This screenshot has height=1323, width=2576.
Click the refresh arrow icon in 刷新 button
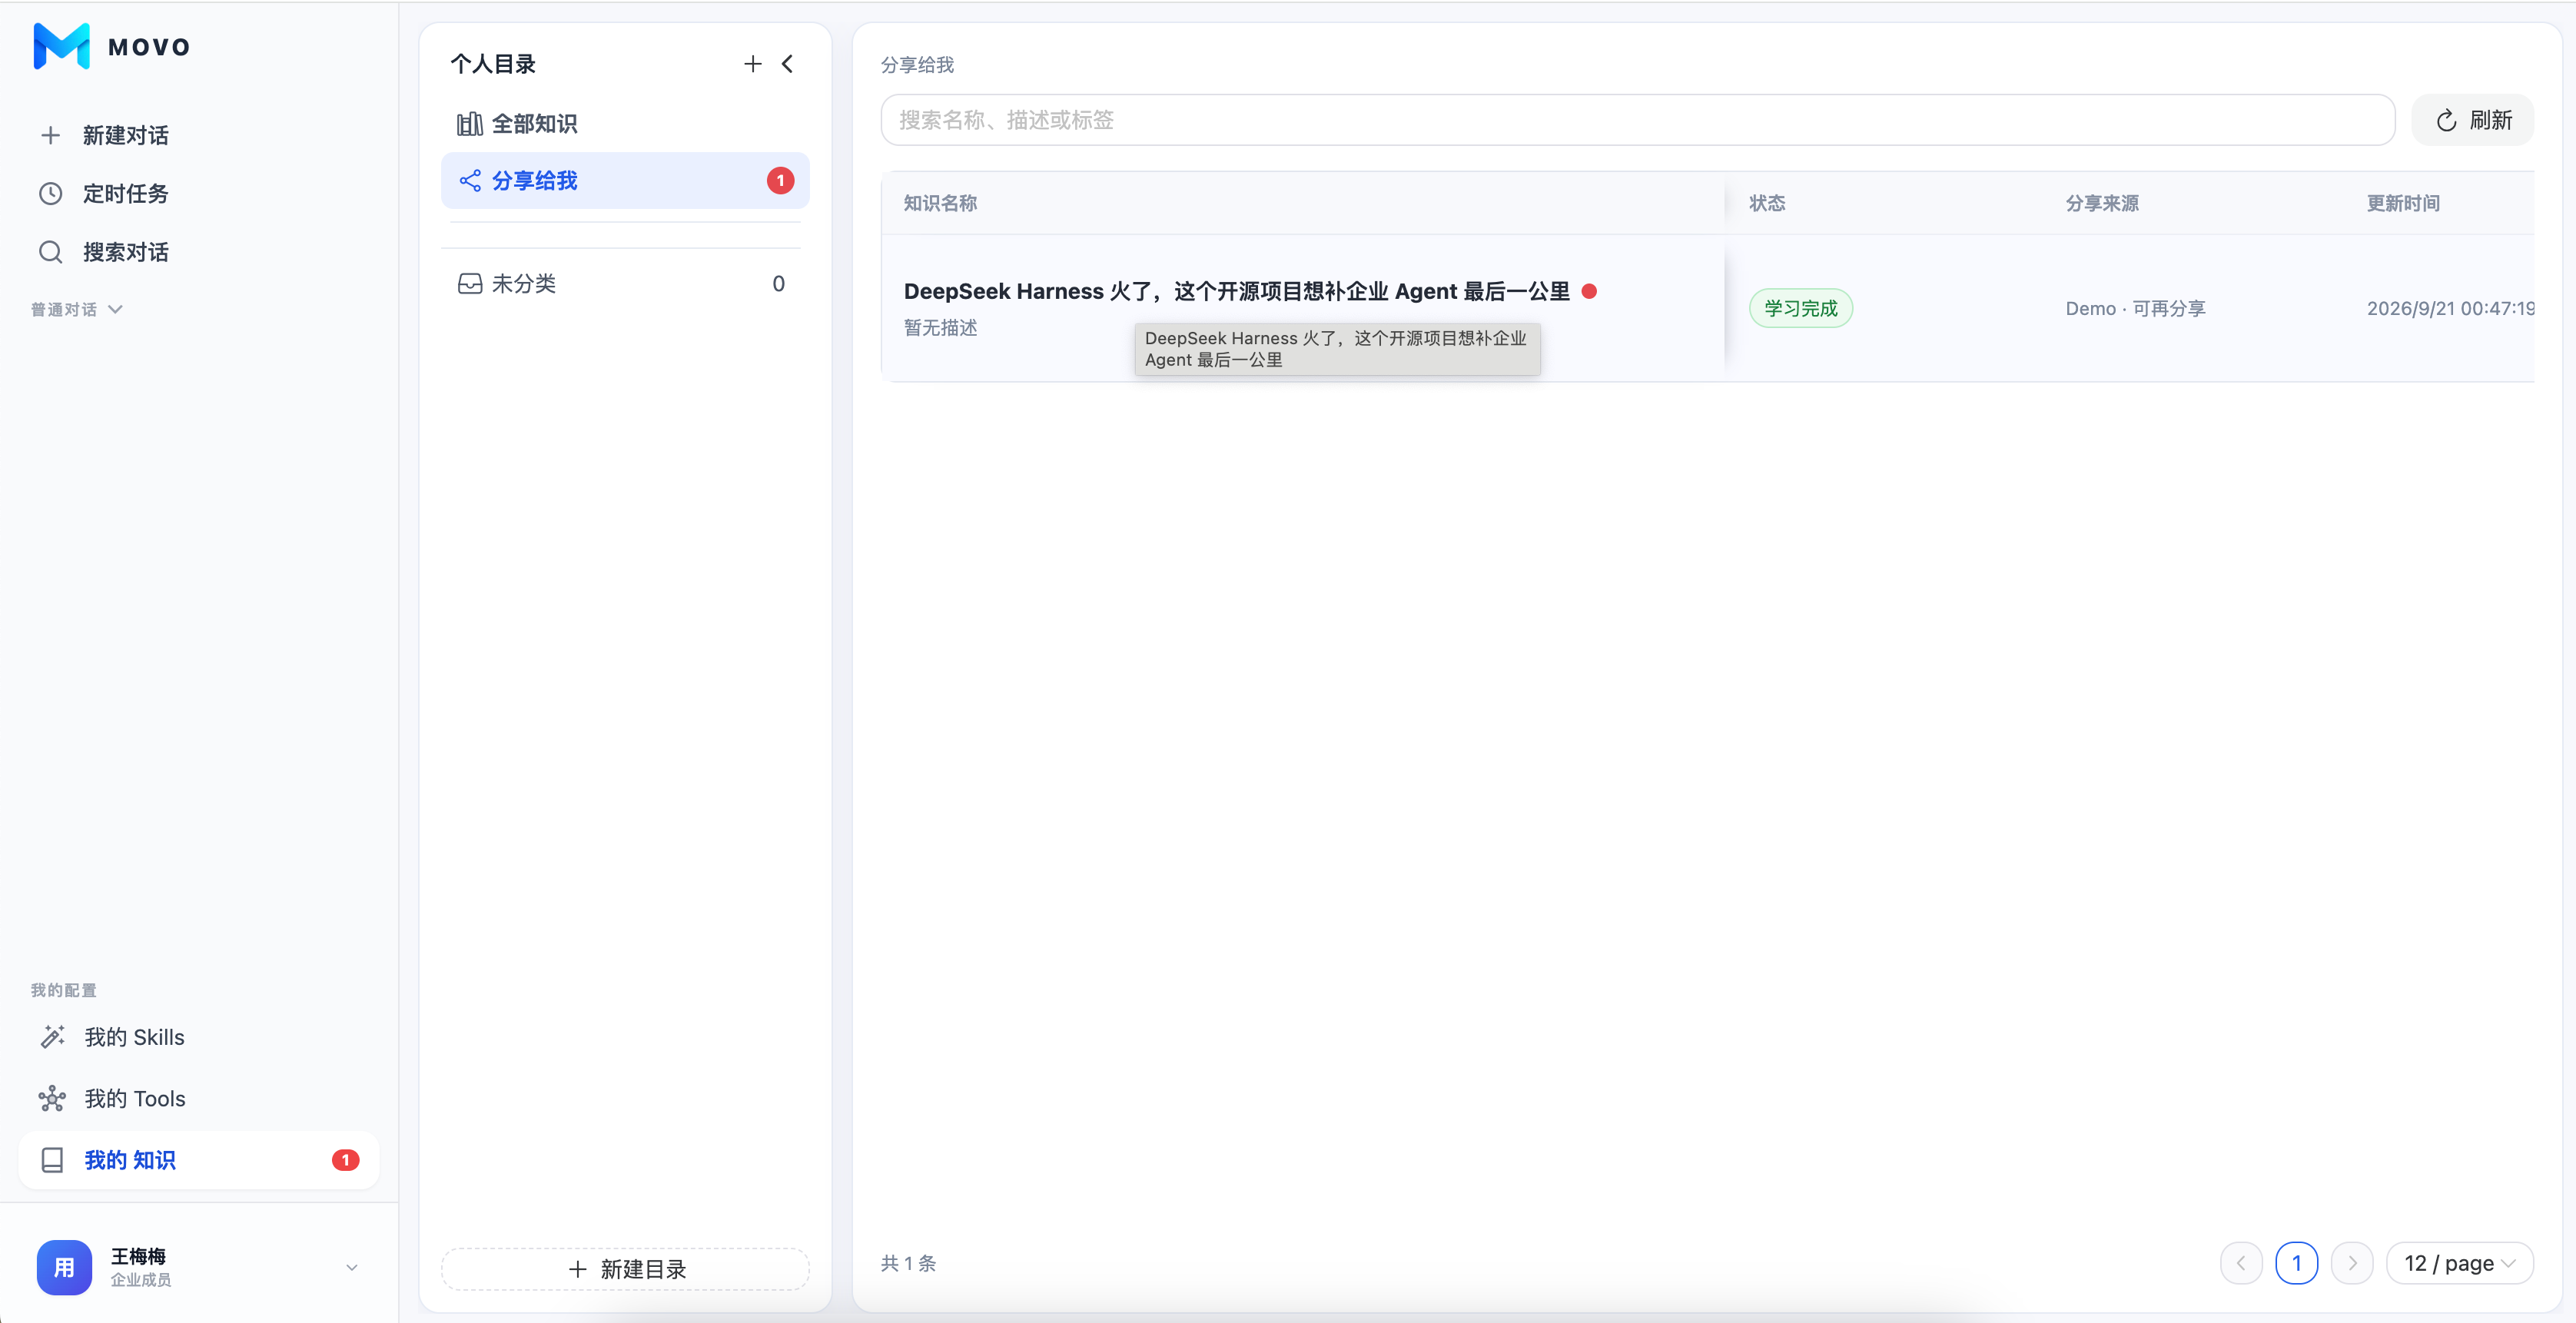[x=2447, y=121]
